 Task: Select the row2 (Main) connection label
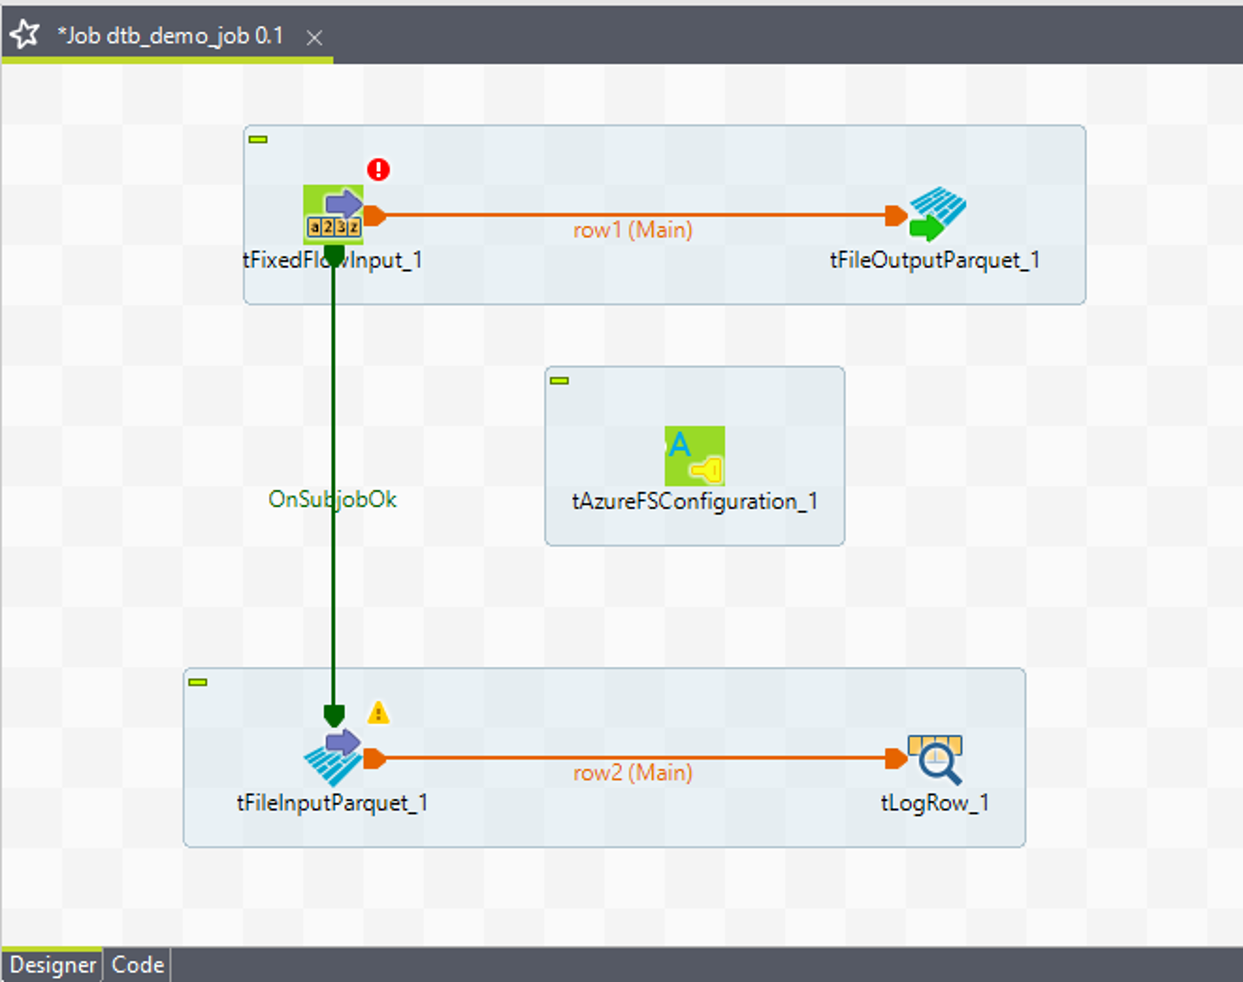pyautogui.click(x=632, y=773)
